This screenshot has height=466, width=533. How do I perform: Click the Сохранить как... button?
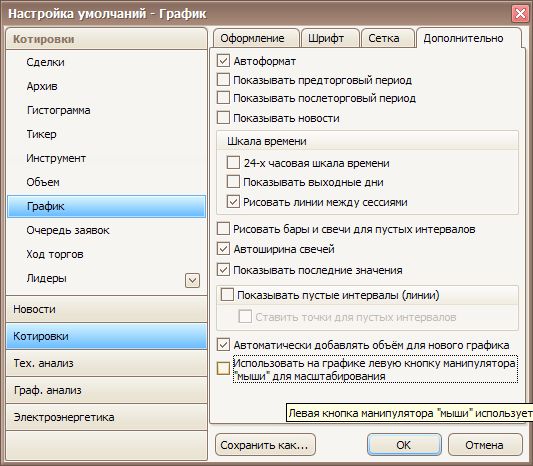pos(265,445)
